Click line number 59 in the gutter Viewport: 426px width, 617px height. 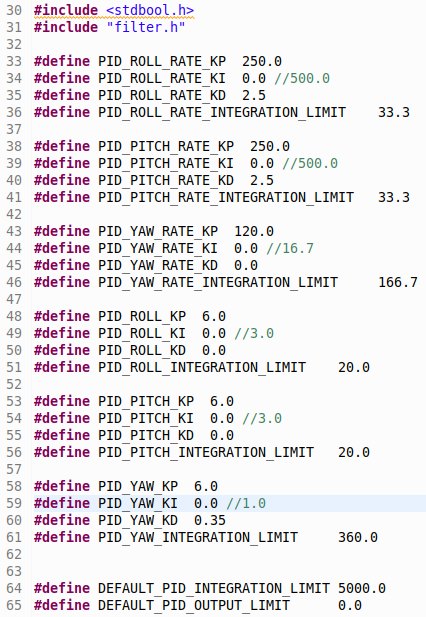14,503
